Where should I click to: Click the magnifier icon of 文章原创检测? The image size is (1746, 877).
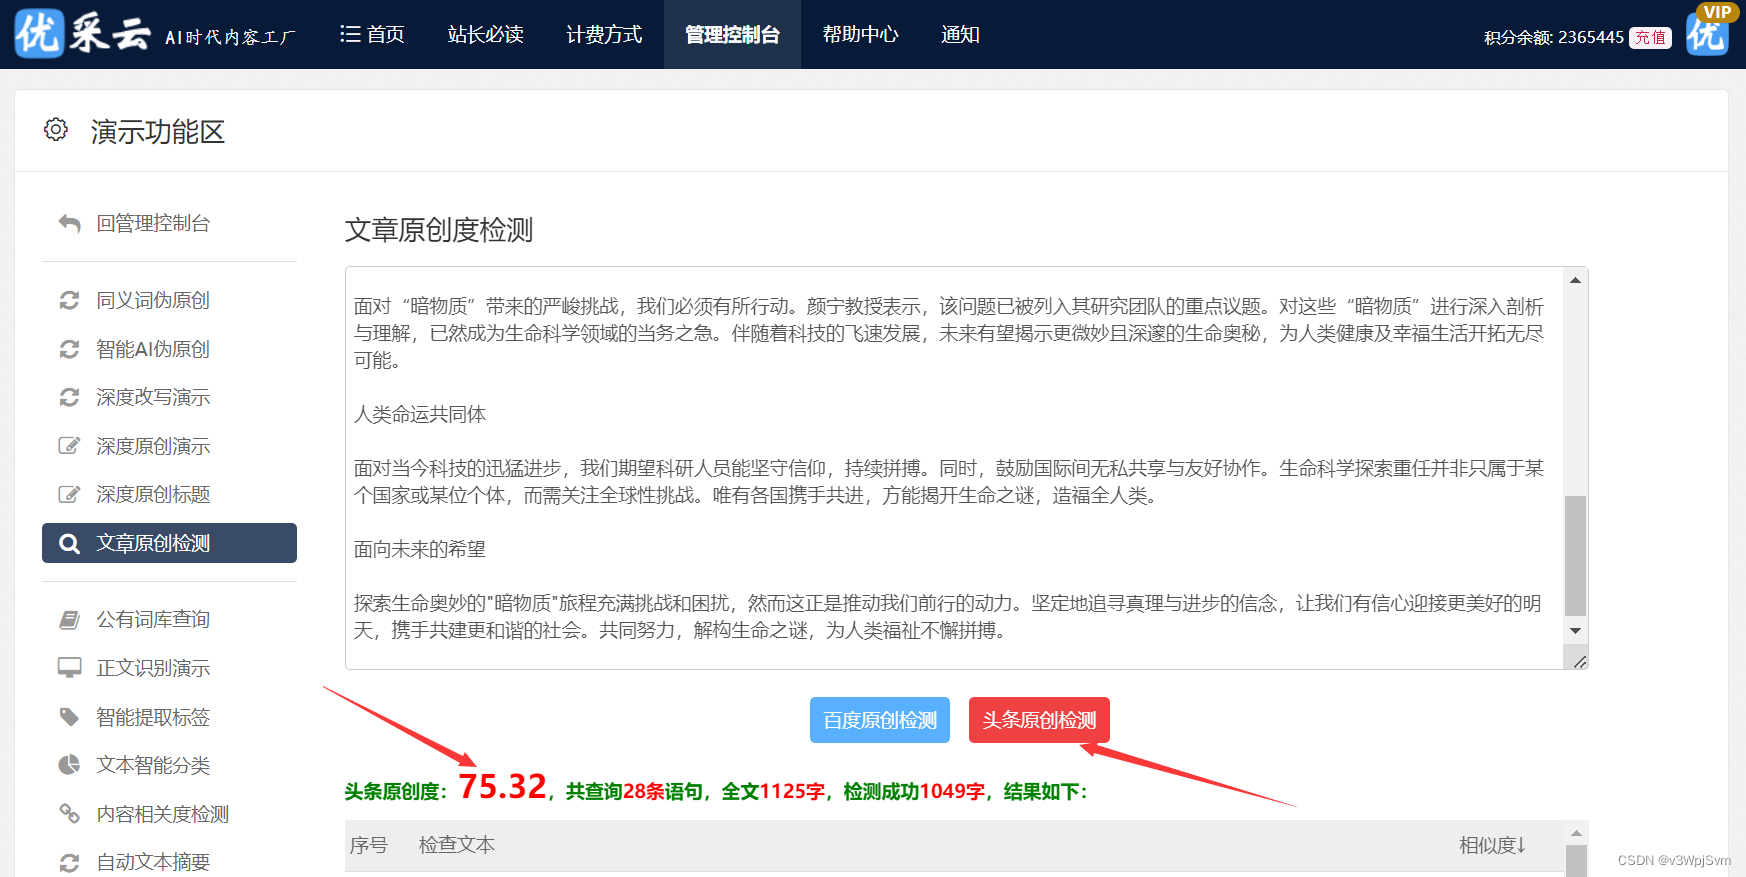pos(69,543)
